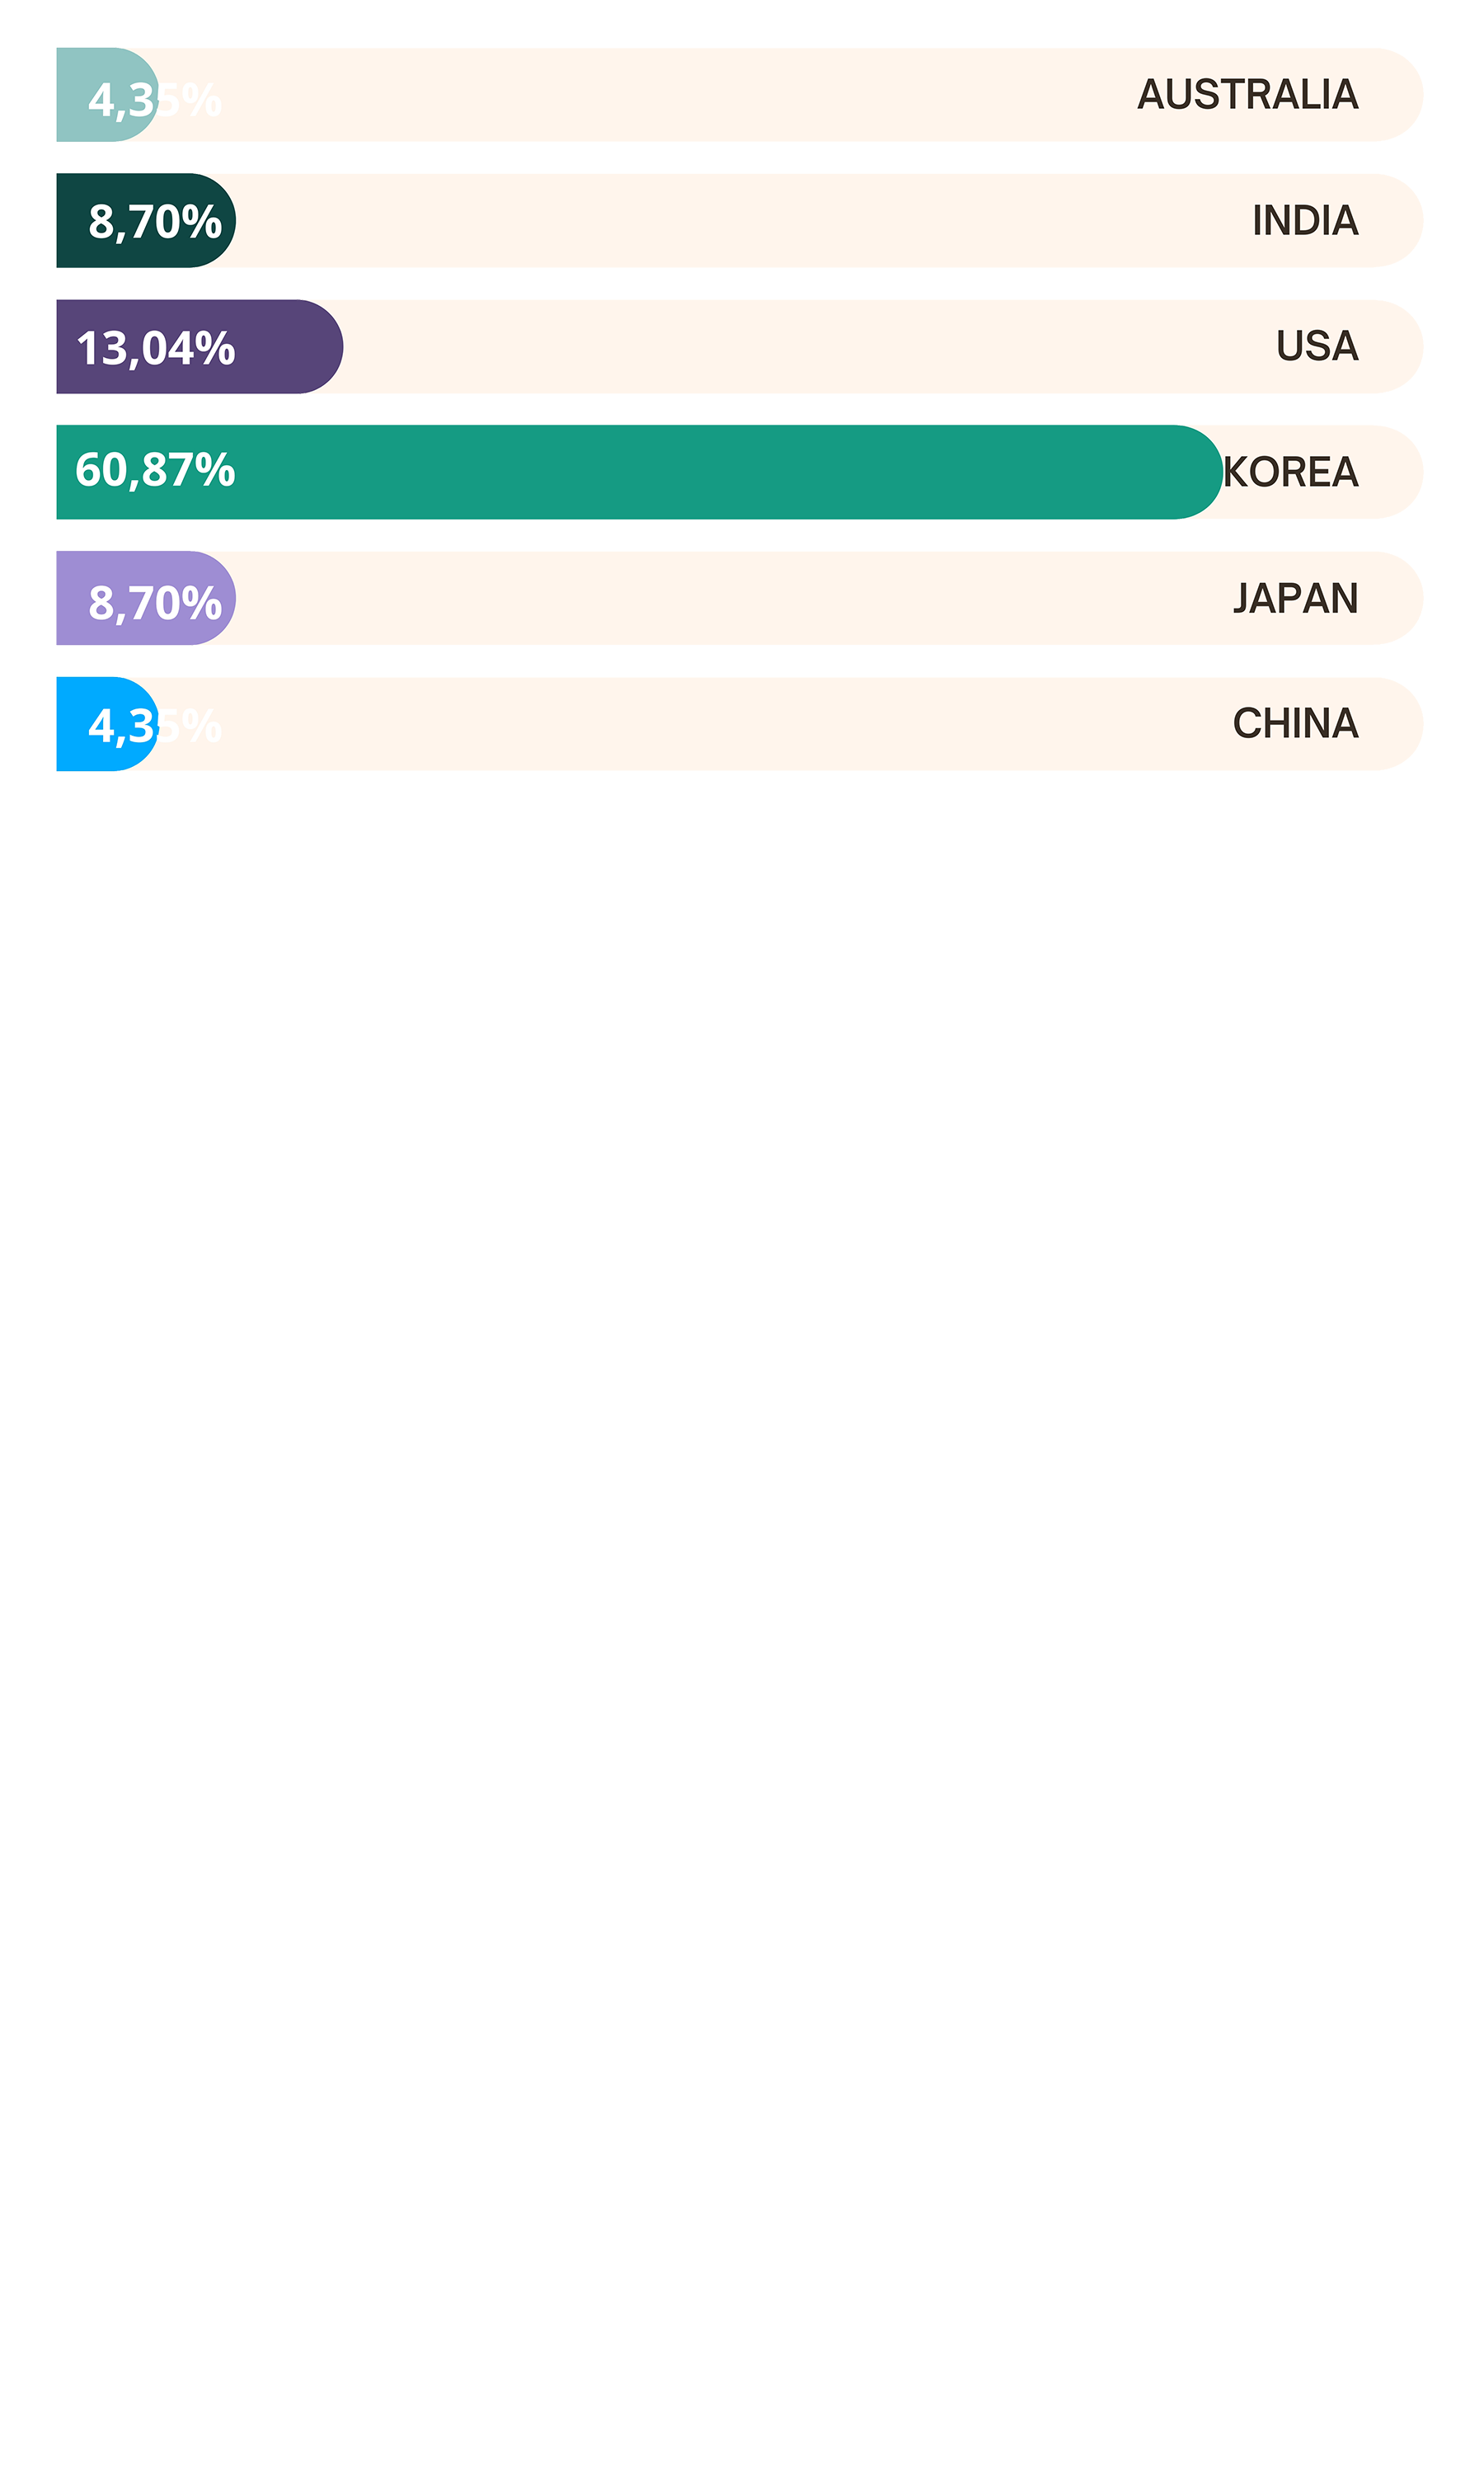This screenshot has width=1484, height=2474.
Task: Click the dark green India bar fill
Action: [x=146, y=221]
